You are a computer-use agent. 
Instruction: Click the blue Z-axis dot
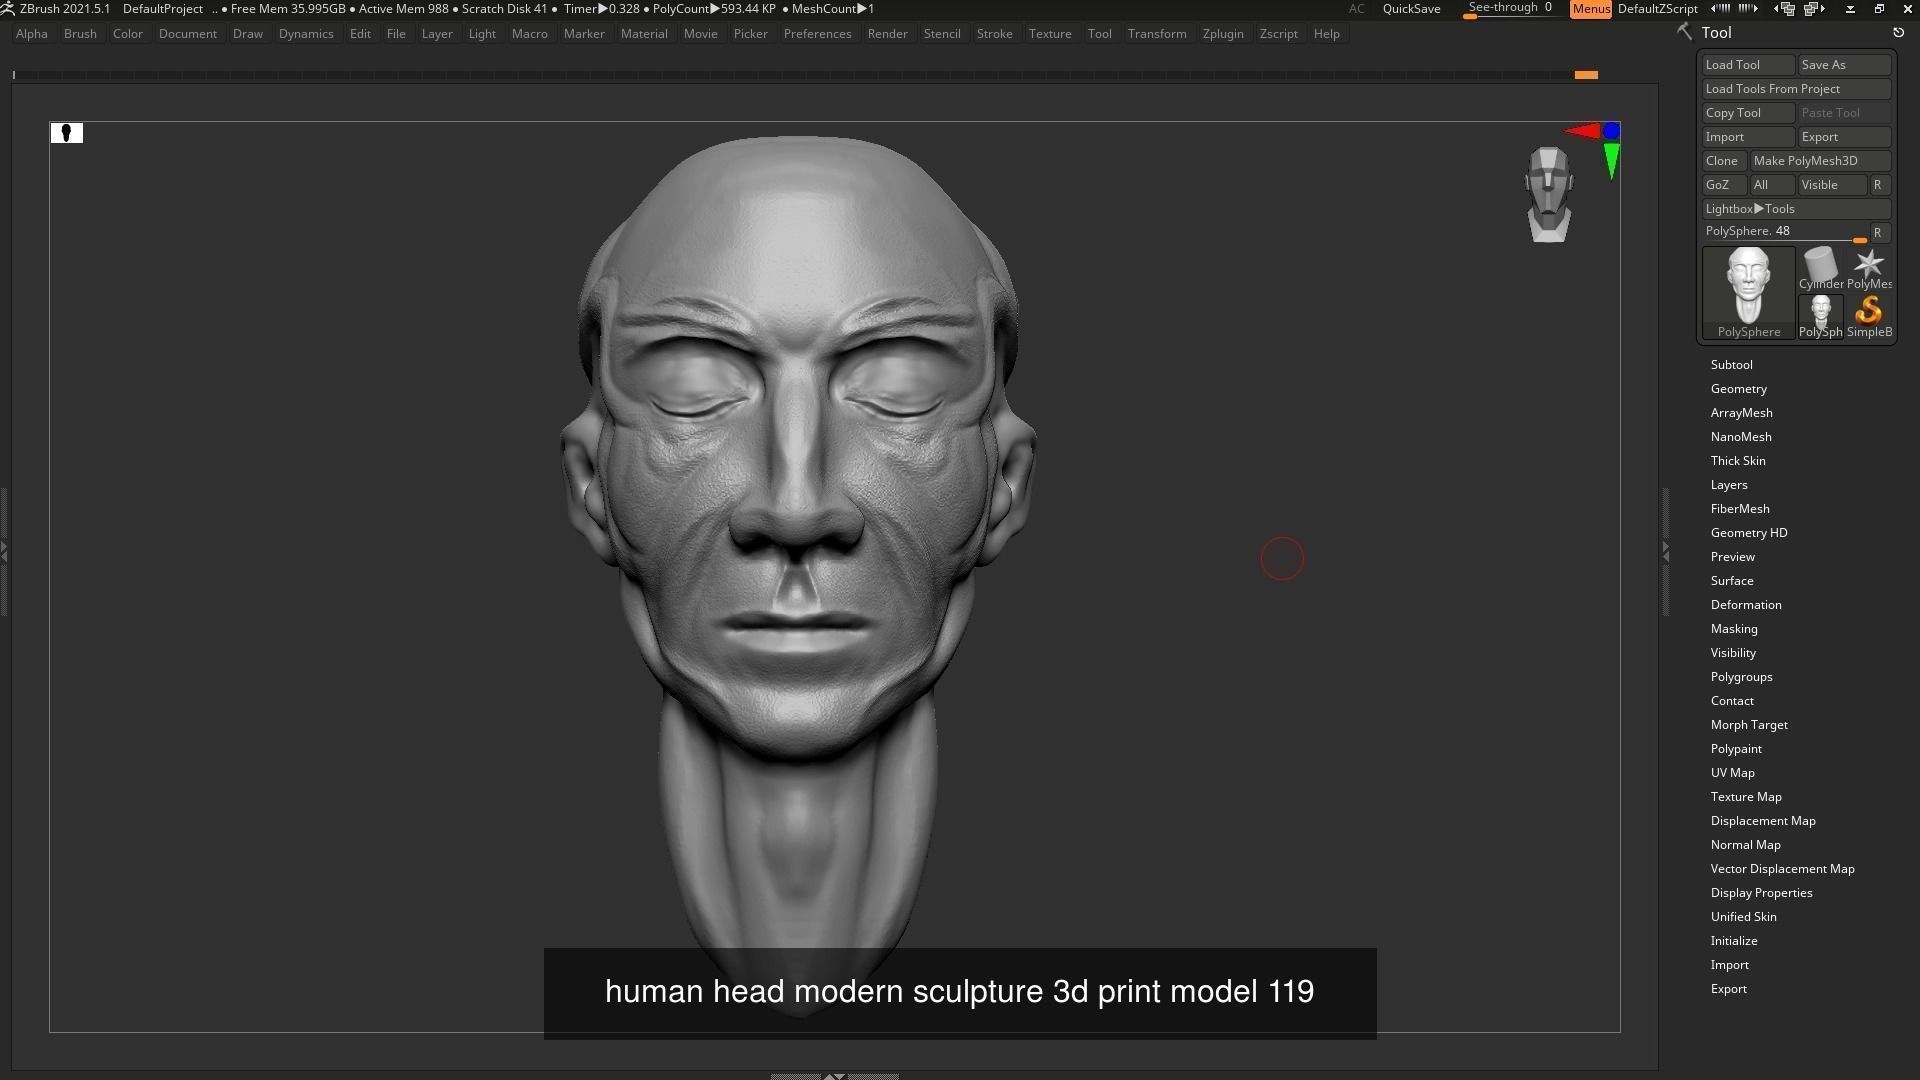(x=1611, y=131)
